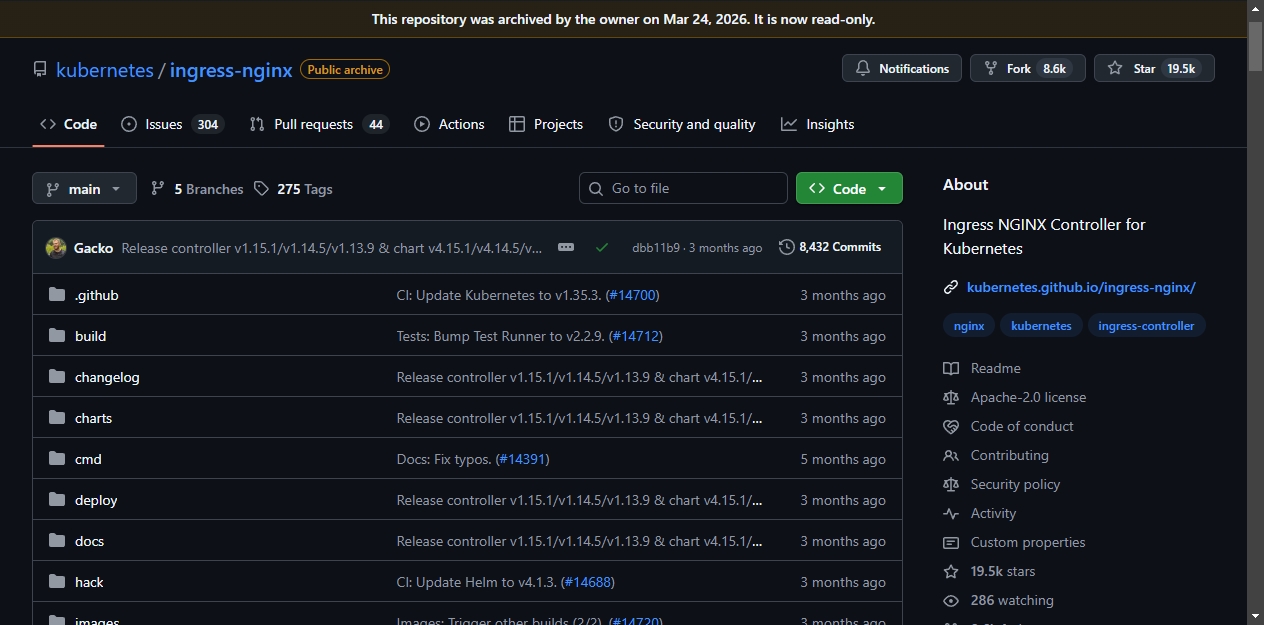Screen dimensions: 1264x625
Task: Switch to the Code tab
Action: (68, 124)
